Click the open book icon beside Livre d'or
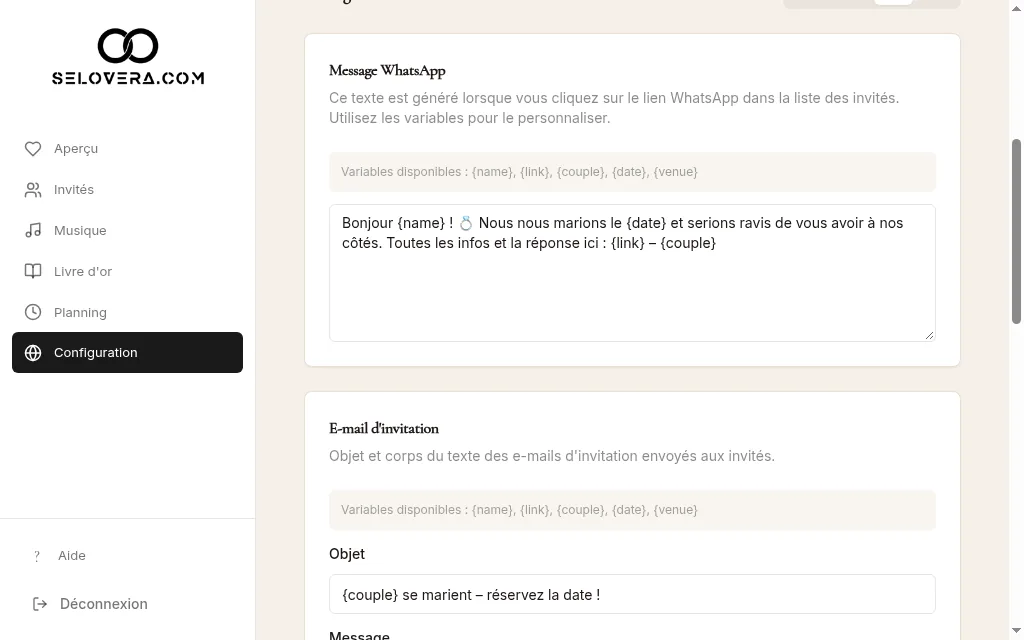The width and height of the screenshot is (1024, 640). [x=33, y=272]
